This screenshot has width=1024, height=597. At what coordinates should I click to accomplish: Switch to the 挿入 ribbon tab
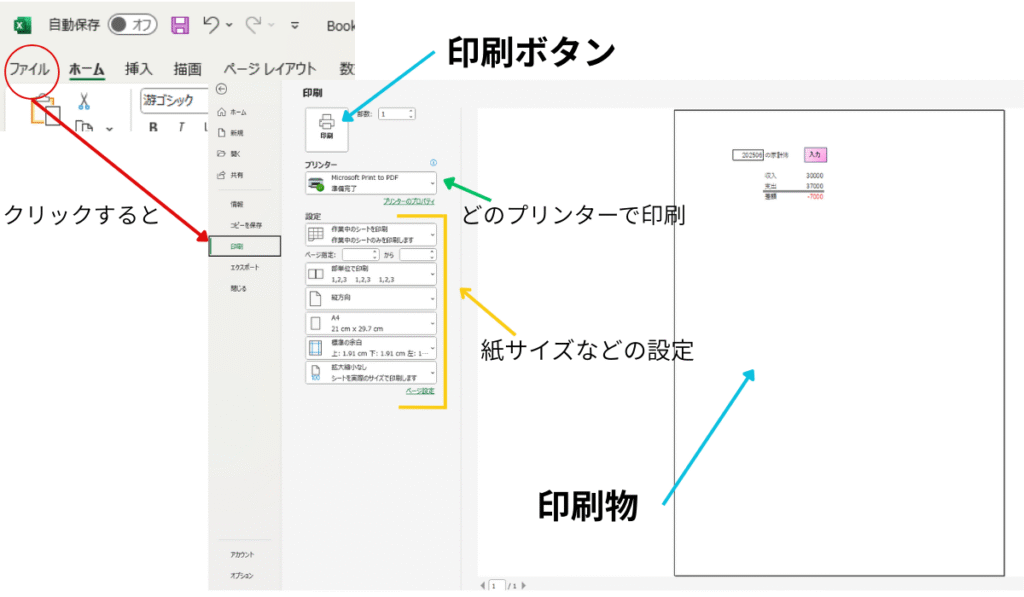[138, 69]
